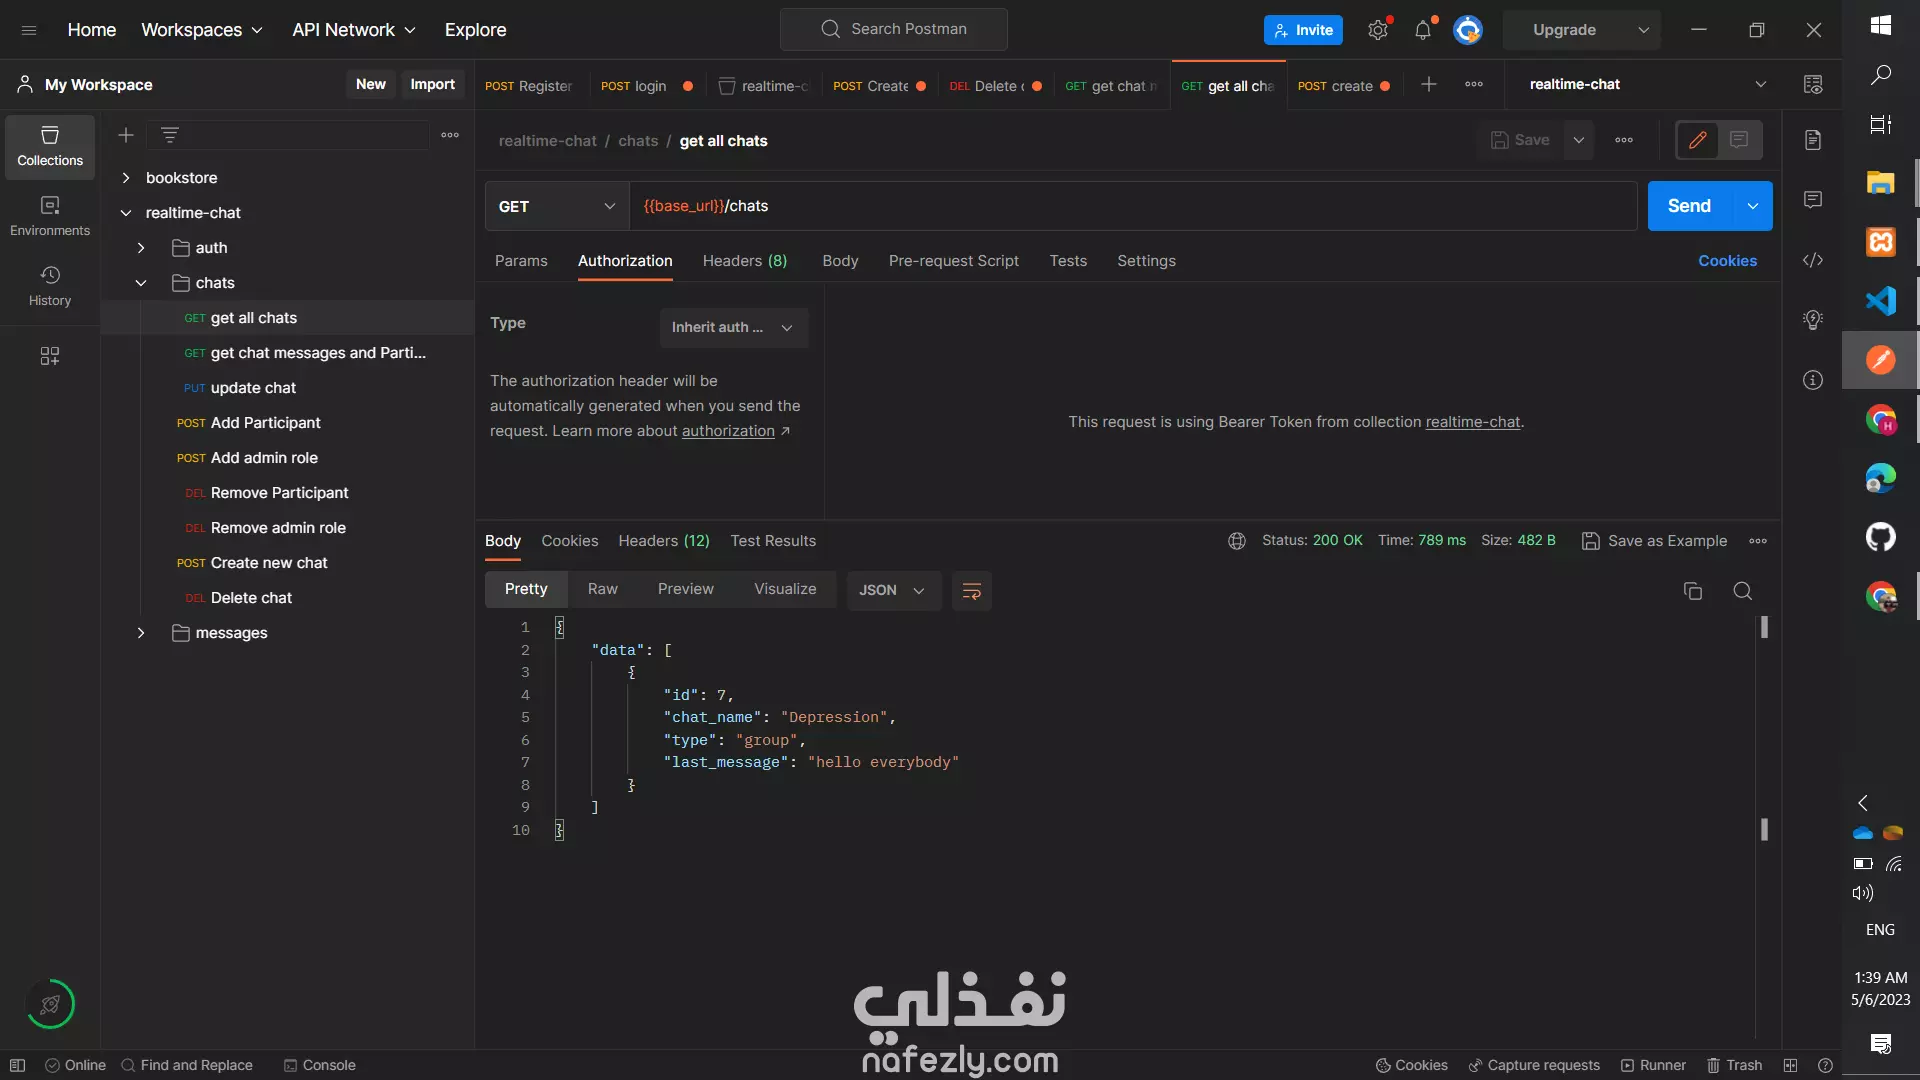The width and height of the screenshot is (1920, 1080).
Task: Open realtime-chat environment selector
Action: coord(1648,85)
